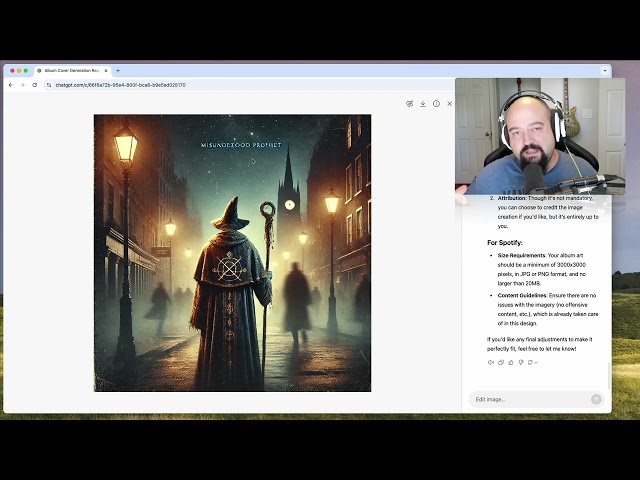Screen dimensions: 640x480
Task: Open the tab search dropdown arrow
Action: 605,71
